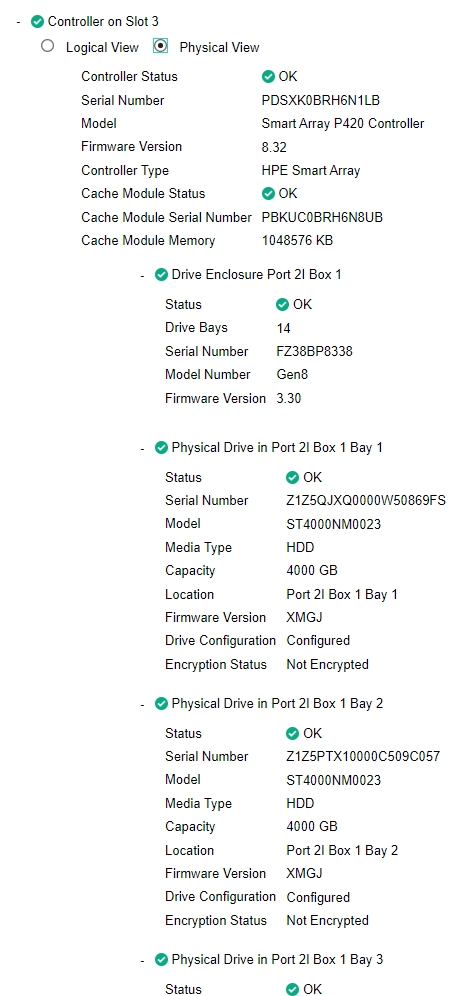469x996 pixels.
Task: Collapse the Drive Enclosure Port 2I Box 1 section
Action: [144, 276]
